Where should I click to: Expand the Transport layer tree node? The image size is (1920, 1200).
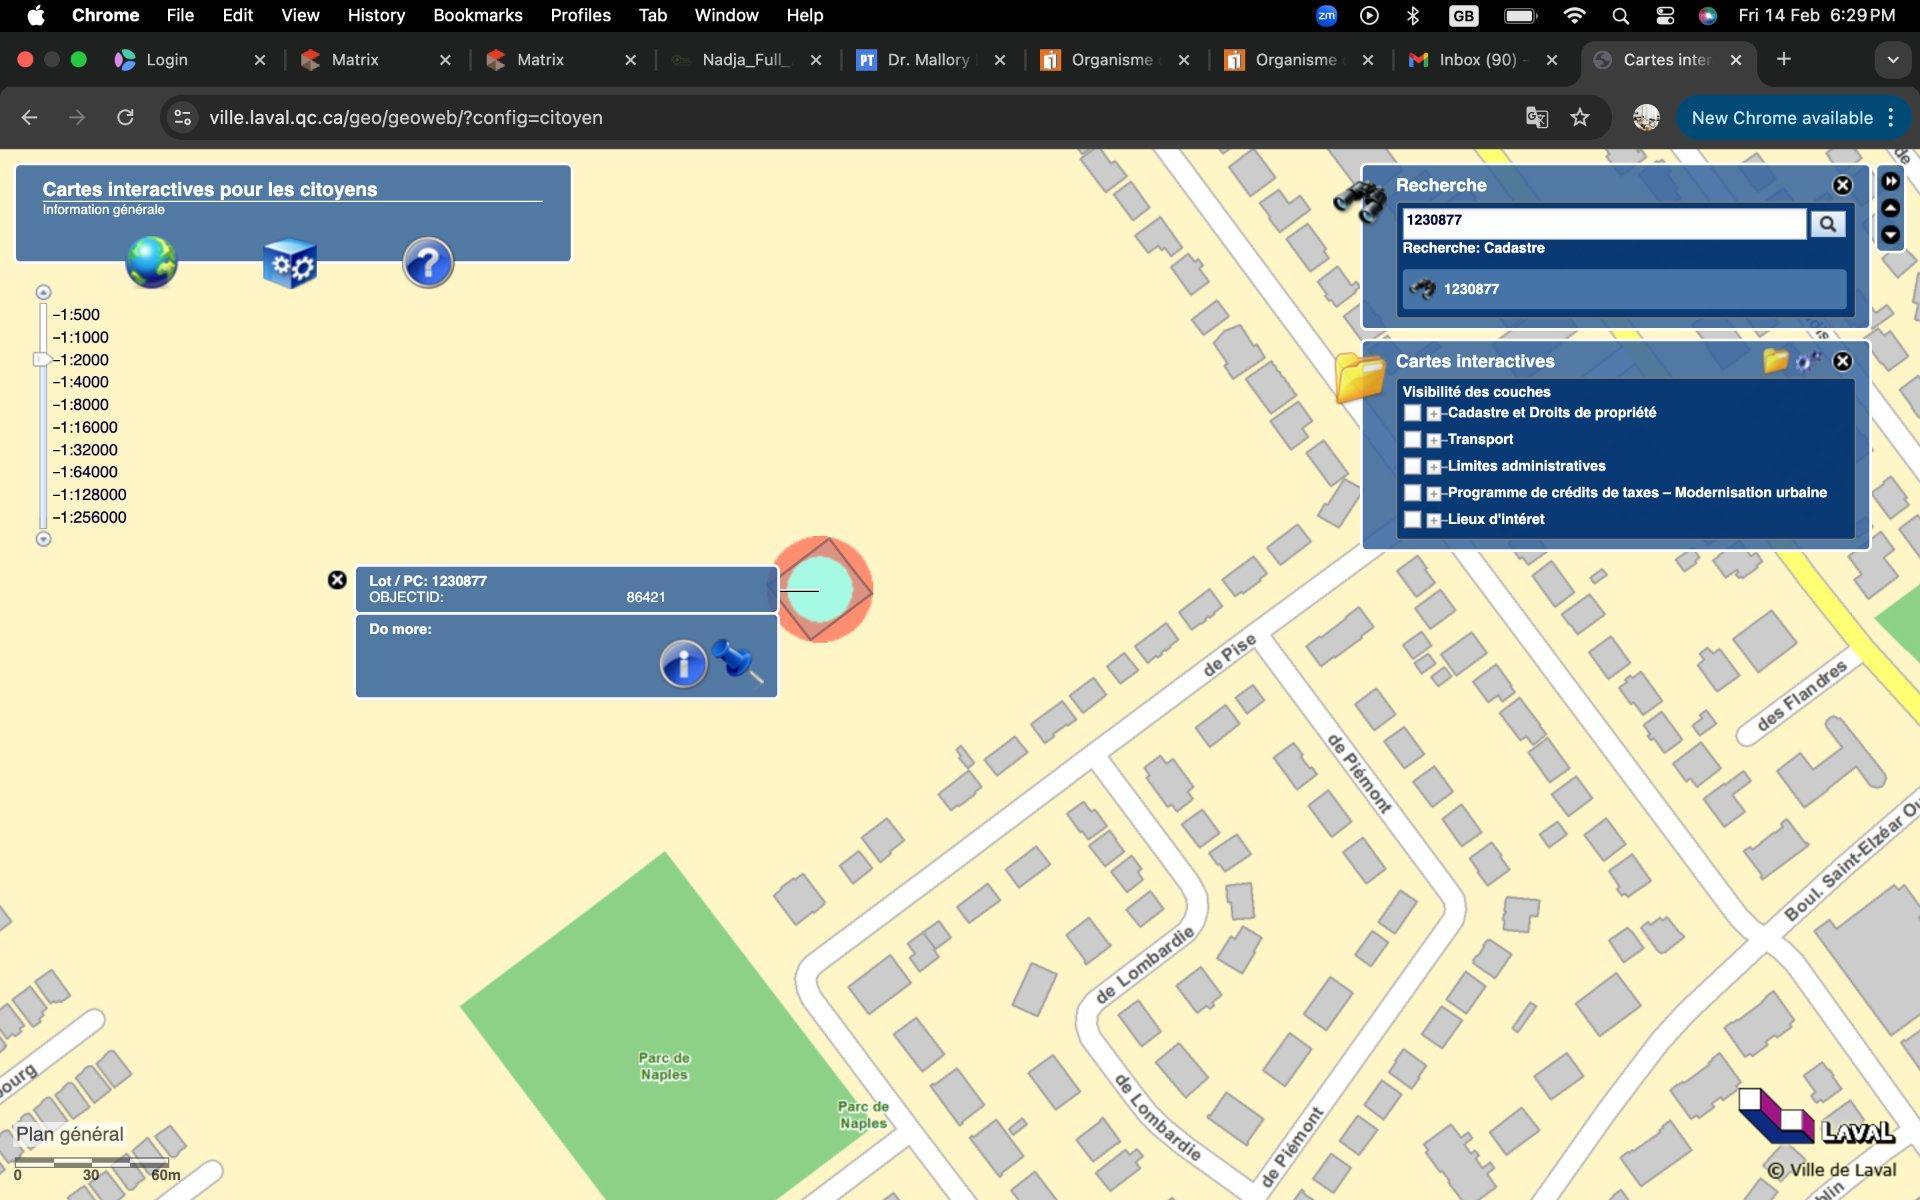click(1434, 440)
